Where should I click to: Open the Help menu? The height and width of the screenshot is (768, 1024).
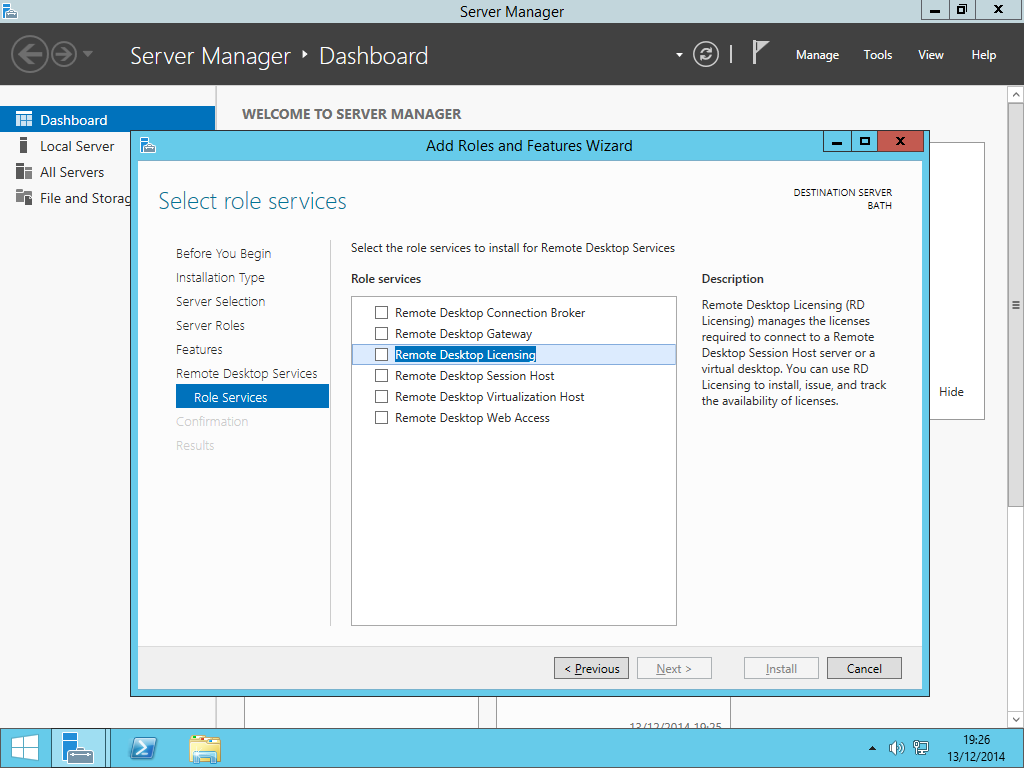(984, 55)
